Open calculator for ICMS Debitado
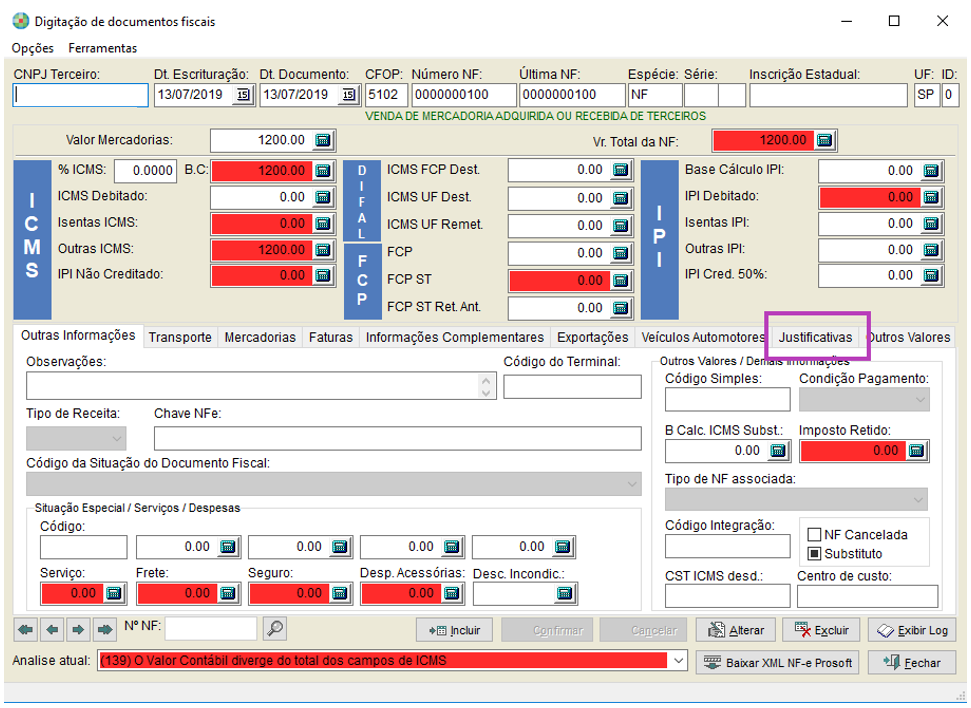The width and height of the screenshot is (971, 708). pyautogui.click(x=323, y=198)
